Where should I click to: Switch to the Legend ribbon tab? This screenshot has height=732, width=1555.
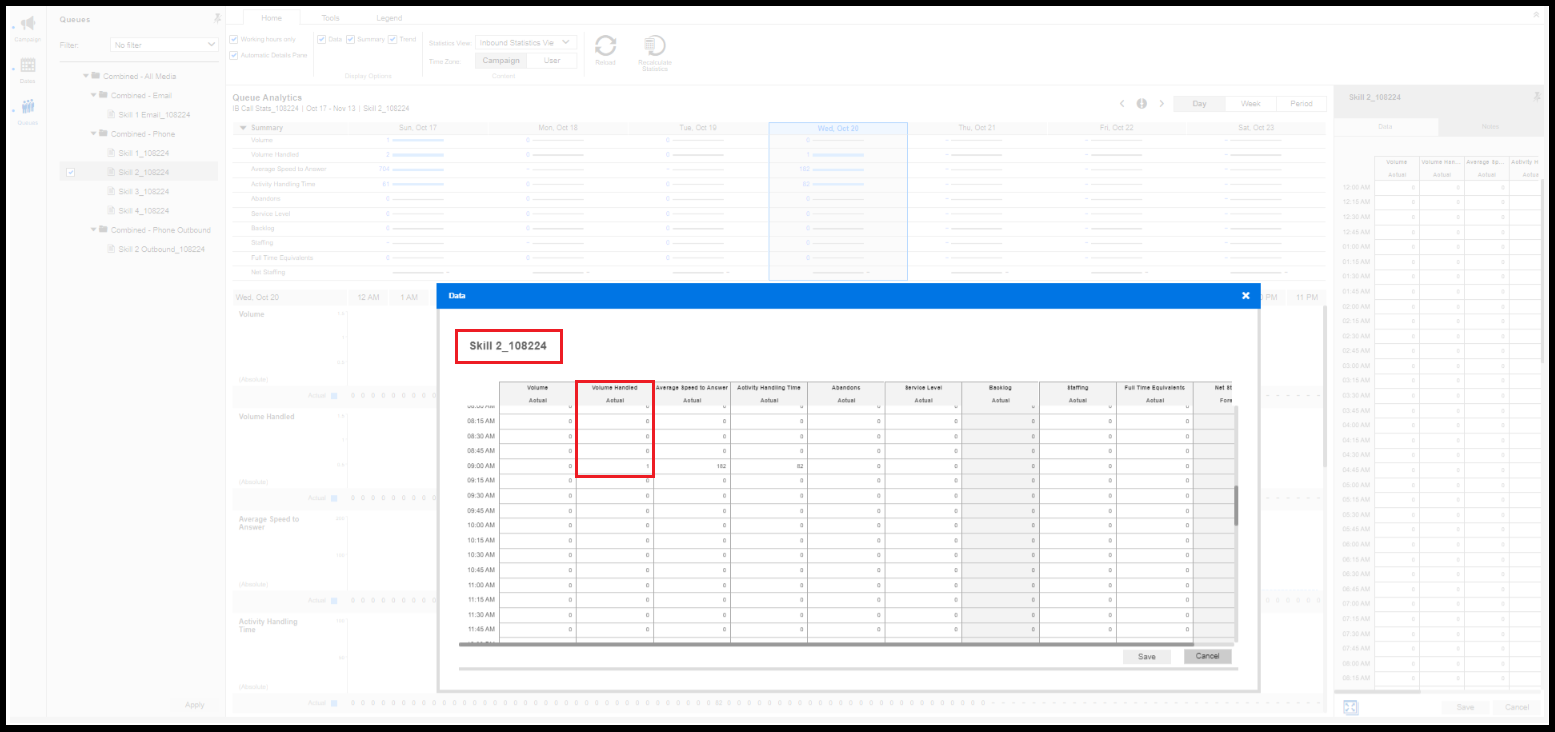(x=389, y=18)
